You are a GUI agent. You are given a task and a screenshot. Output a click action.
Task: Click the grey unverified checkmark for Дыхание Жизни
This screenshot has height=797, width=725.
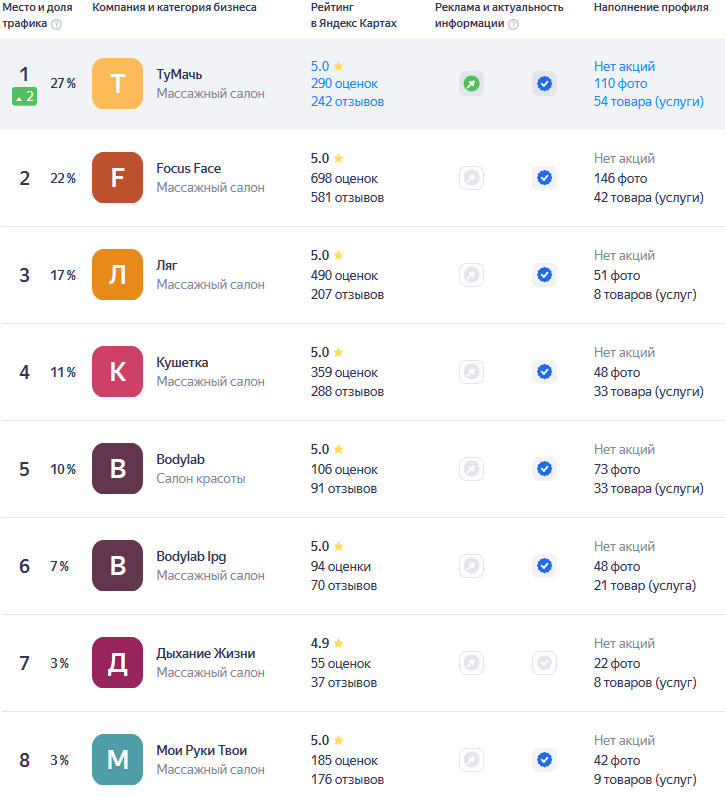point(545,663)
